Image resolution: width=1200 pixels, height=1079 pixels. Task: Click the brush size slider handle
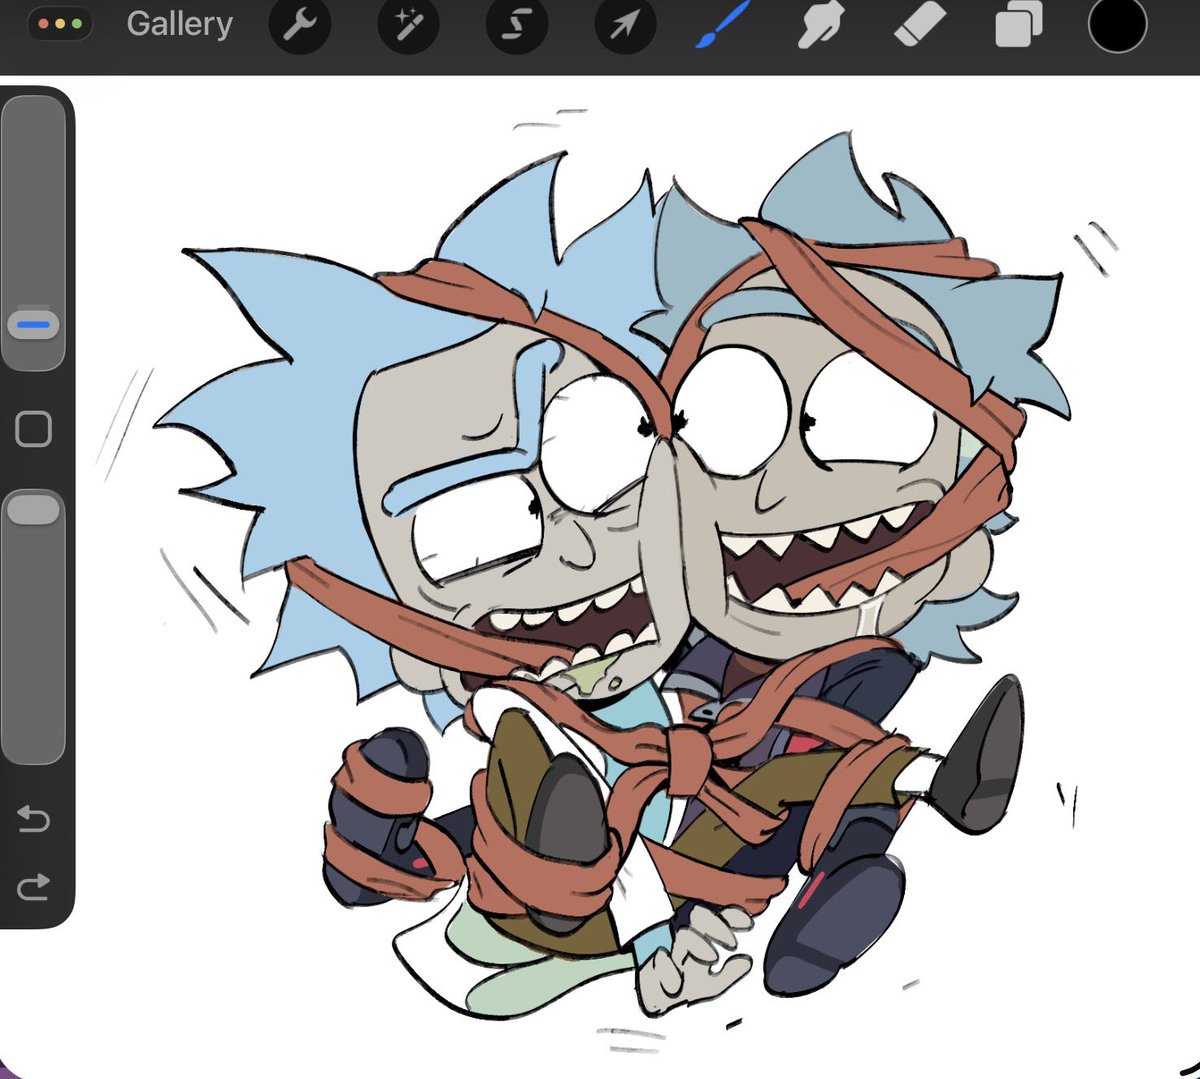[x=34, y=324]
